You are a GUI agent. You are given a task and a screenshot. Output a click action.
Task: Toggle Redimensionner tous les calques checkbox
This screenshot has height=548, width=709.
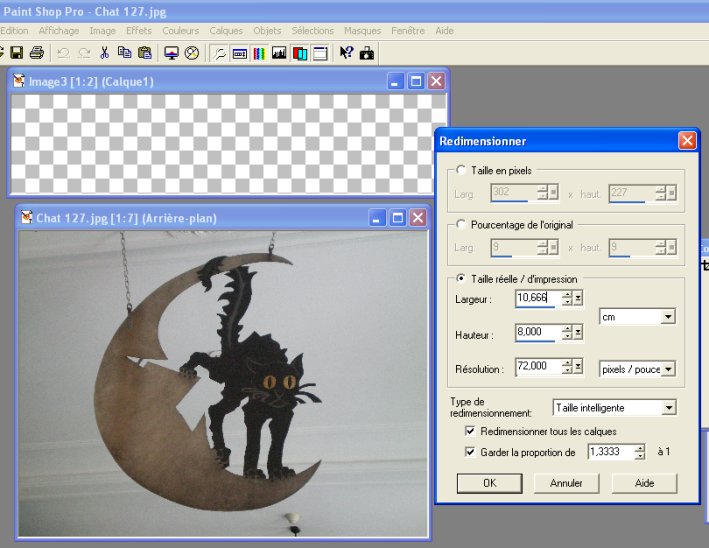tap(470, 431)
